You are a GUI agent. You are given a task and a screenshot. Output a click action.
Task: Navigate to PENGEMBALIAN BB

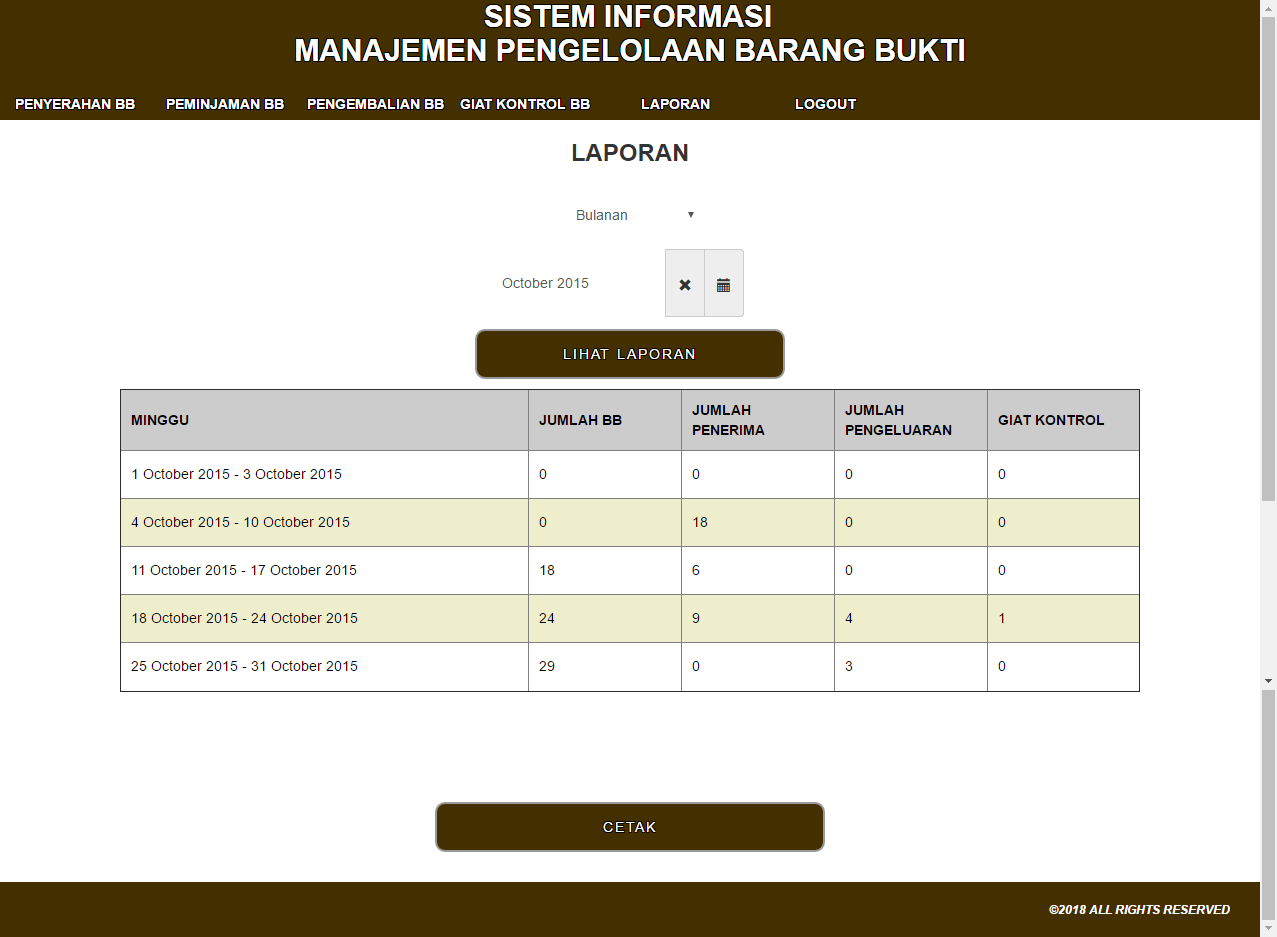[x=375, y=104]
